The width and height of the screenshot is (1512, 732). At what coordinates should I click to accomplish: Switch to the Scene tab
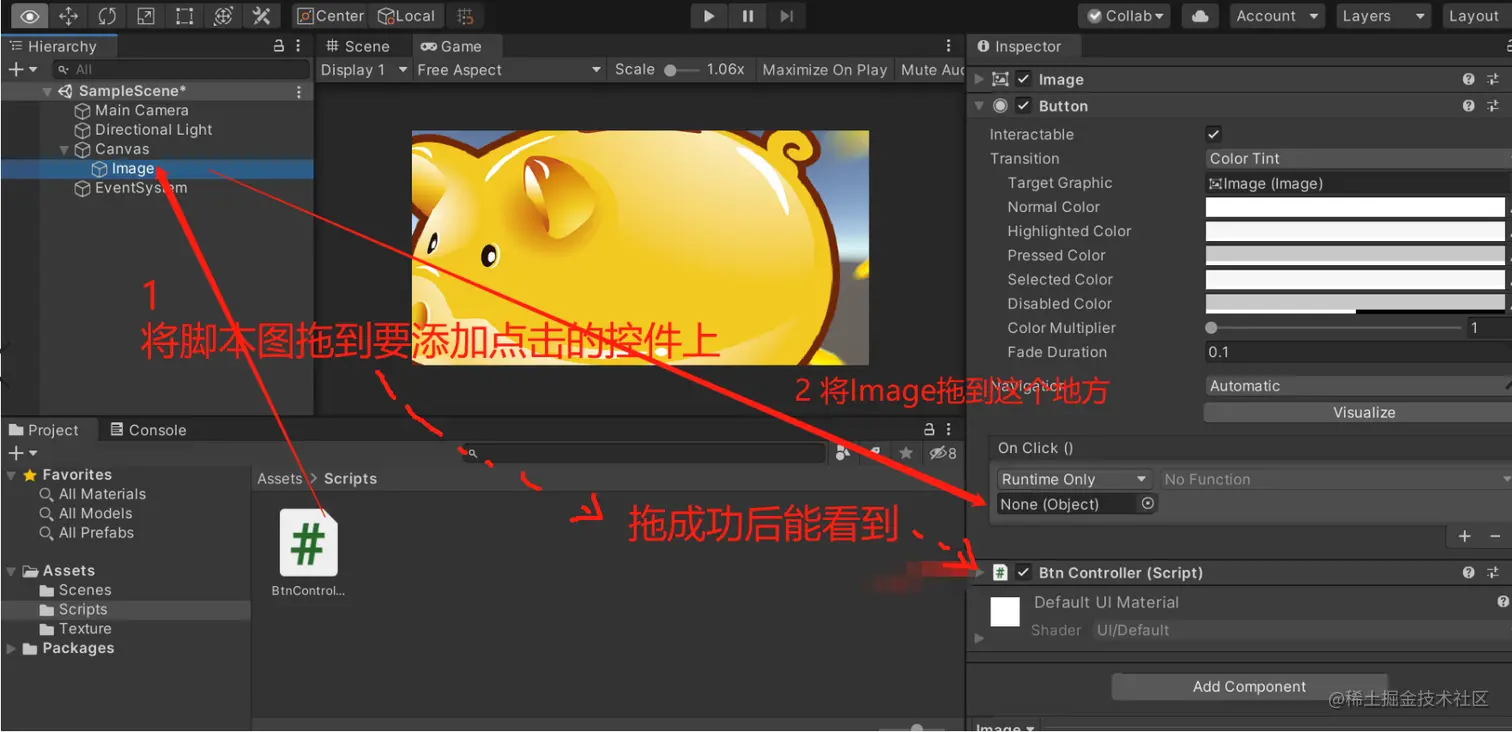click(358, 46)
